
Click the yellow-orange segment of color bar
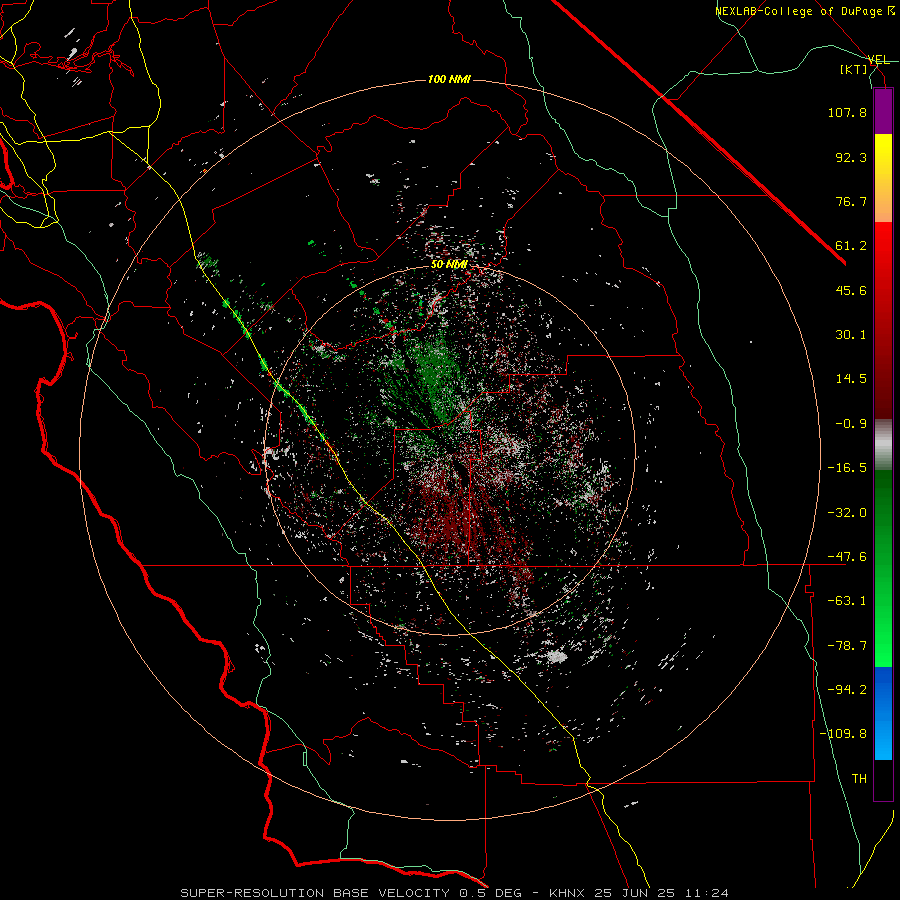(883, 178)
